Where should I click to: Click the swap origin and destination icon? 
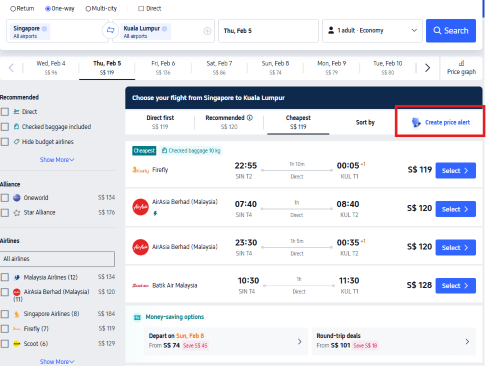tap(110, 30)
